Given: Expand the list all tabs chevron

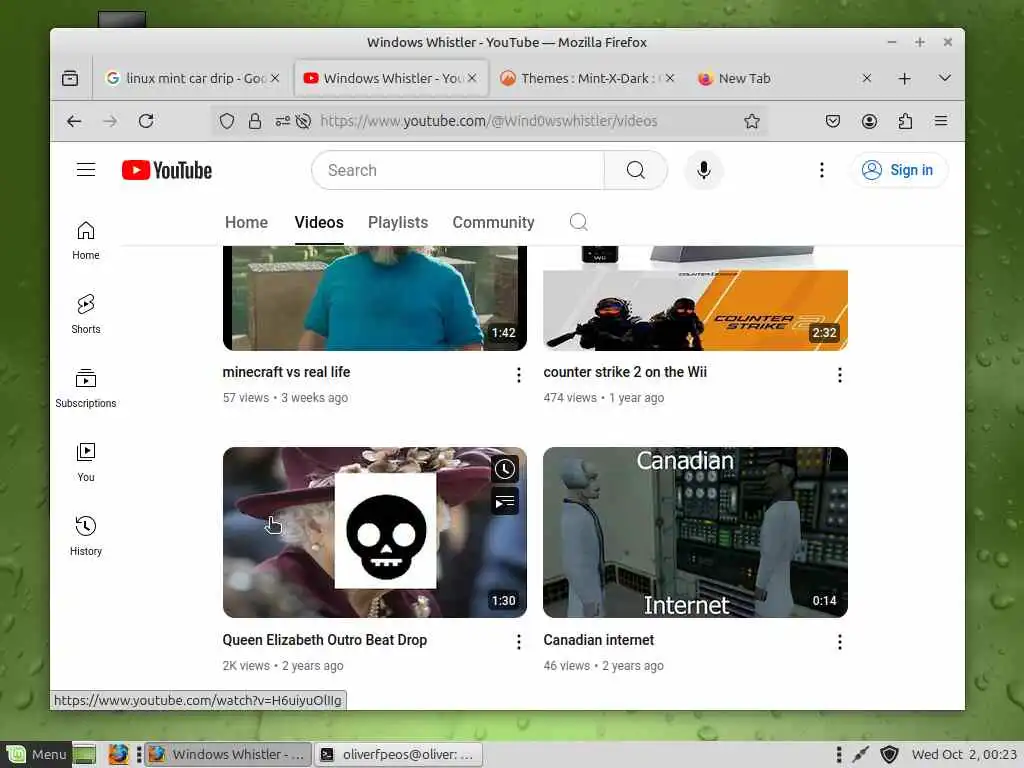Looking at the screenshot, I should point(944,78).
